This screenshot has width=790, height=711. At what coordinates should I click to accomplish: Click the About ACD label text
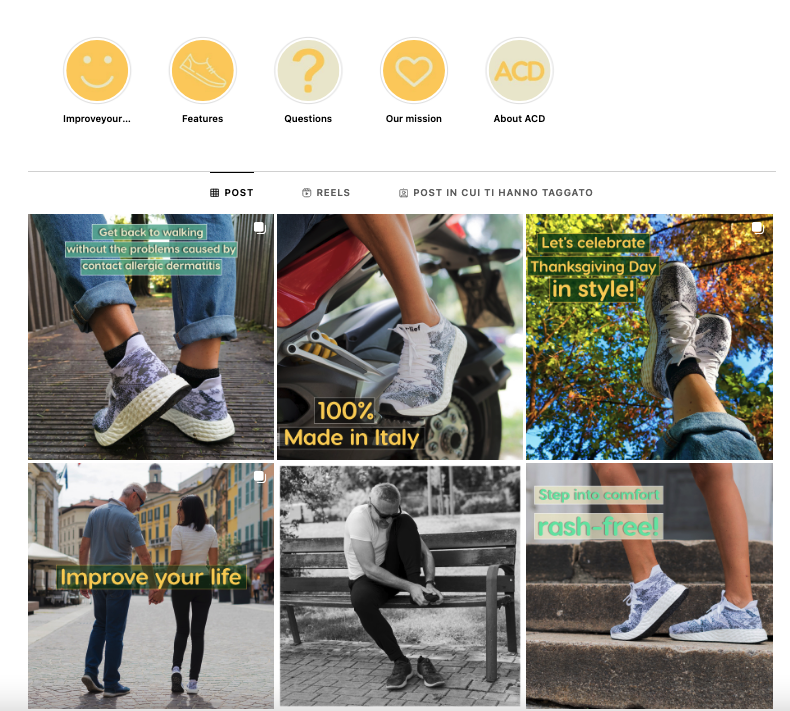519,119
